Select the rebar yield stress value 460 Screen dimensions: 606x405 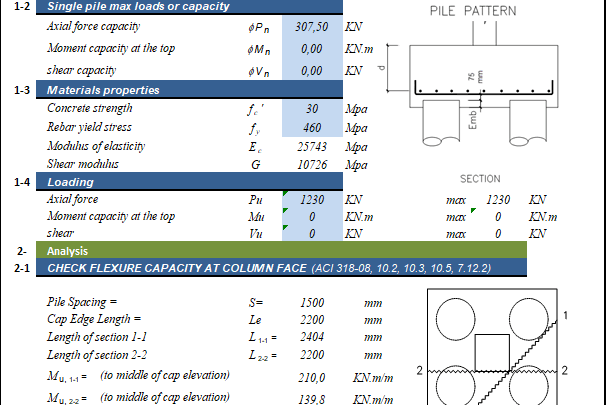[312, 128]
